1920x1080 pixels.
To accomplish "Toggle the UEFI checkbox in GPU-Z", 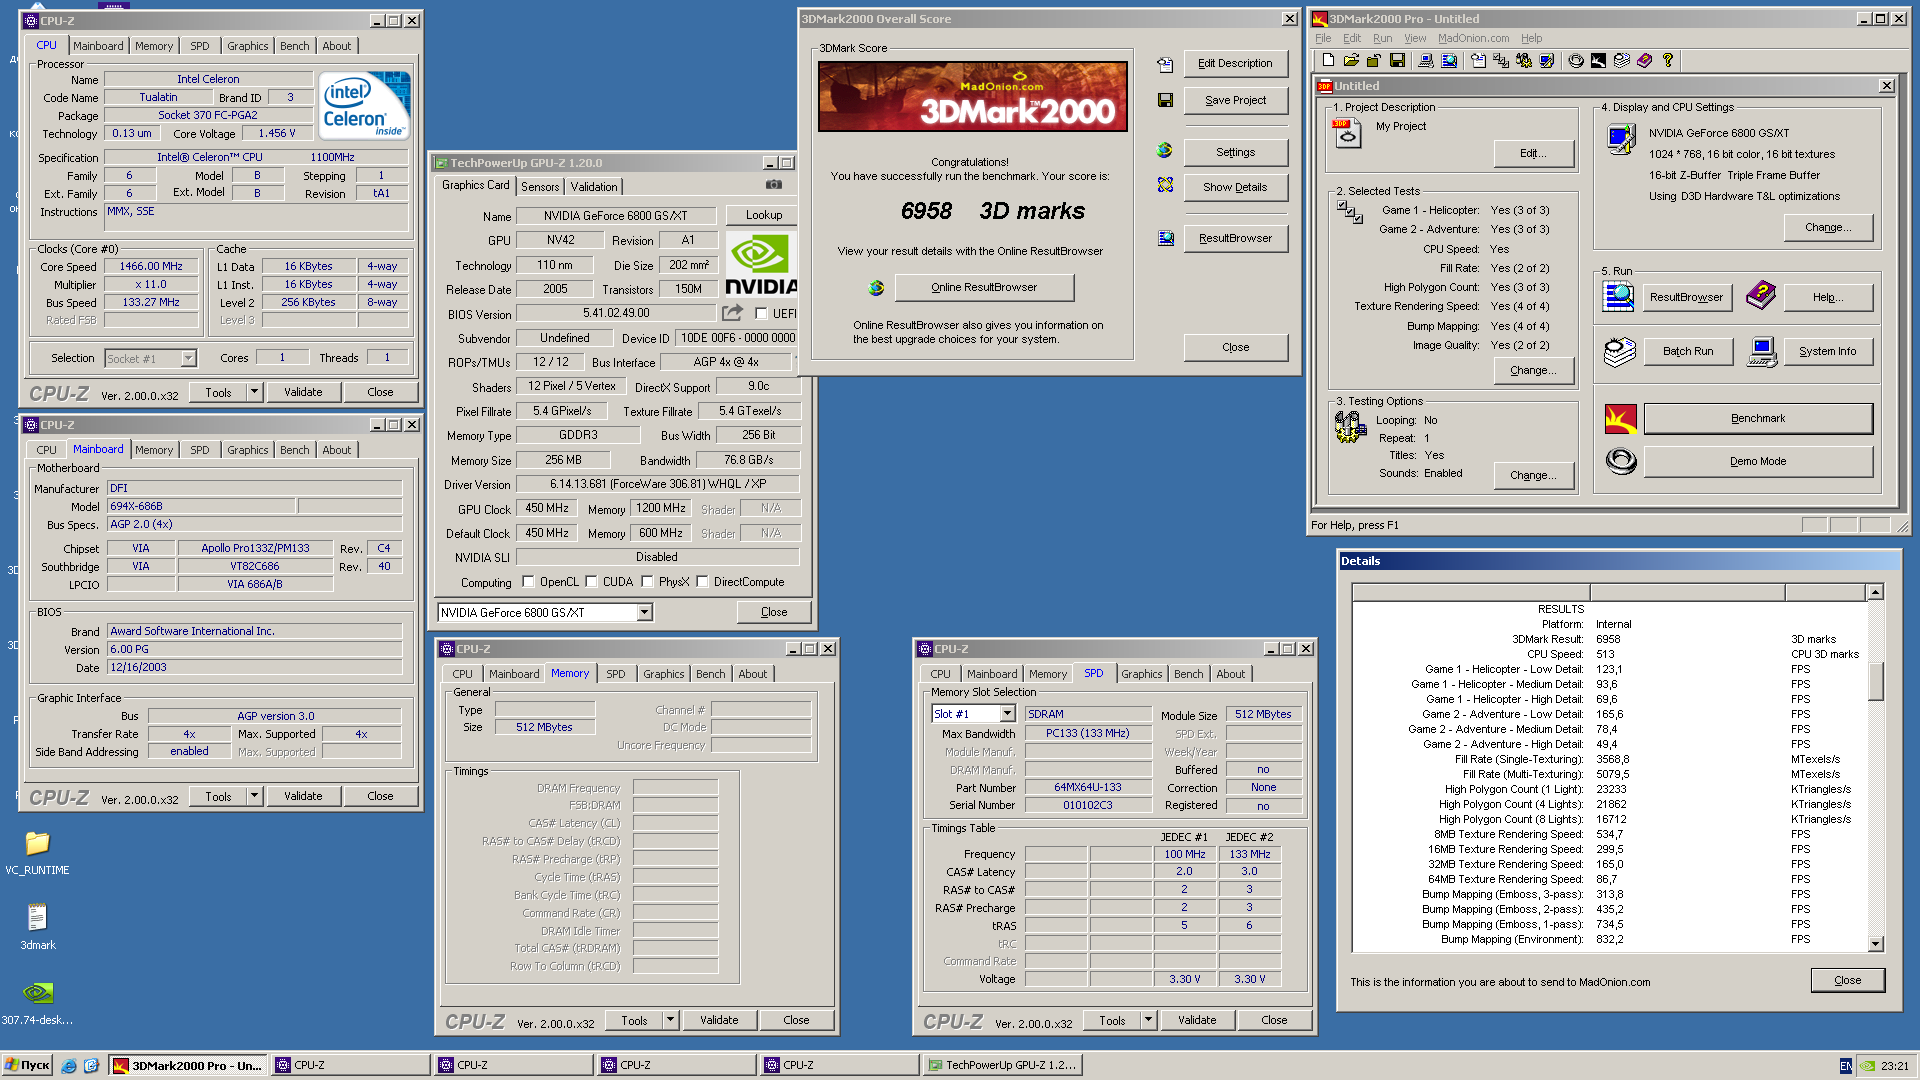I will coord(761,314).
